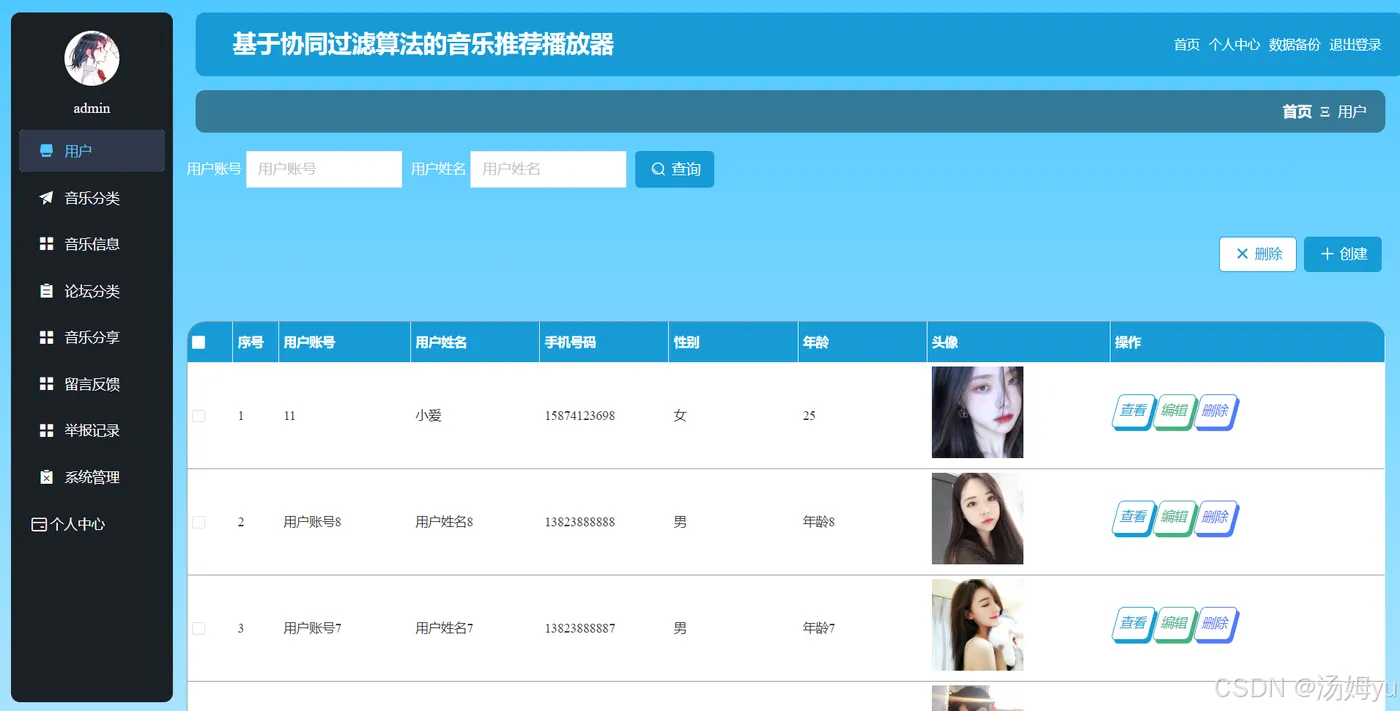
Task: Click avatar photo of 用户姓名8
Action: [x=977, y=518]
